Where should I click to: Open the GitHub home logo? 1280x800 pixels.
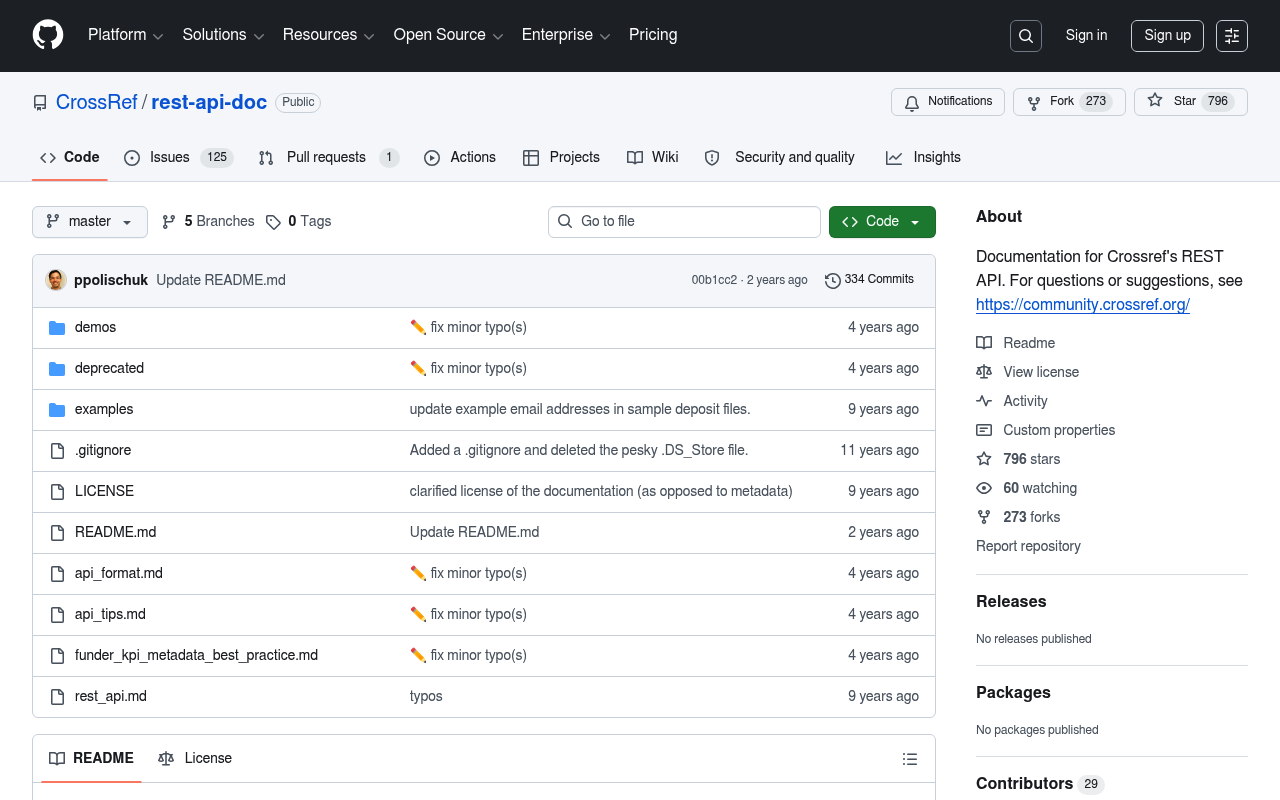(48, 35)
